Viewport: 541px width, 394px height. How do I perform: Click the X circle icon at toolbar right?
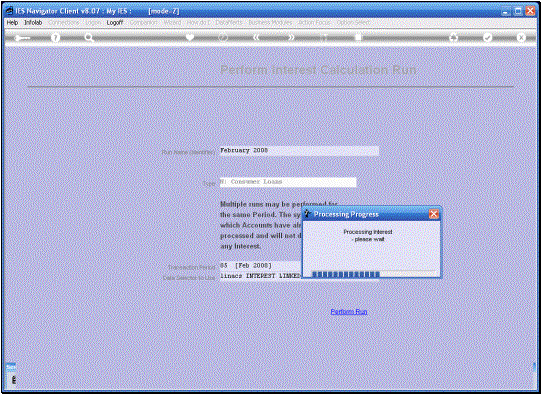click(x=521, y=37)
